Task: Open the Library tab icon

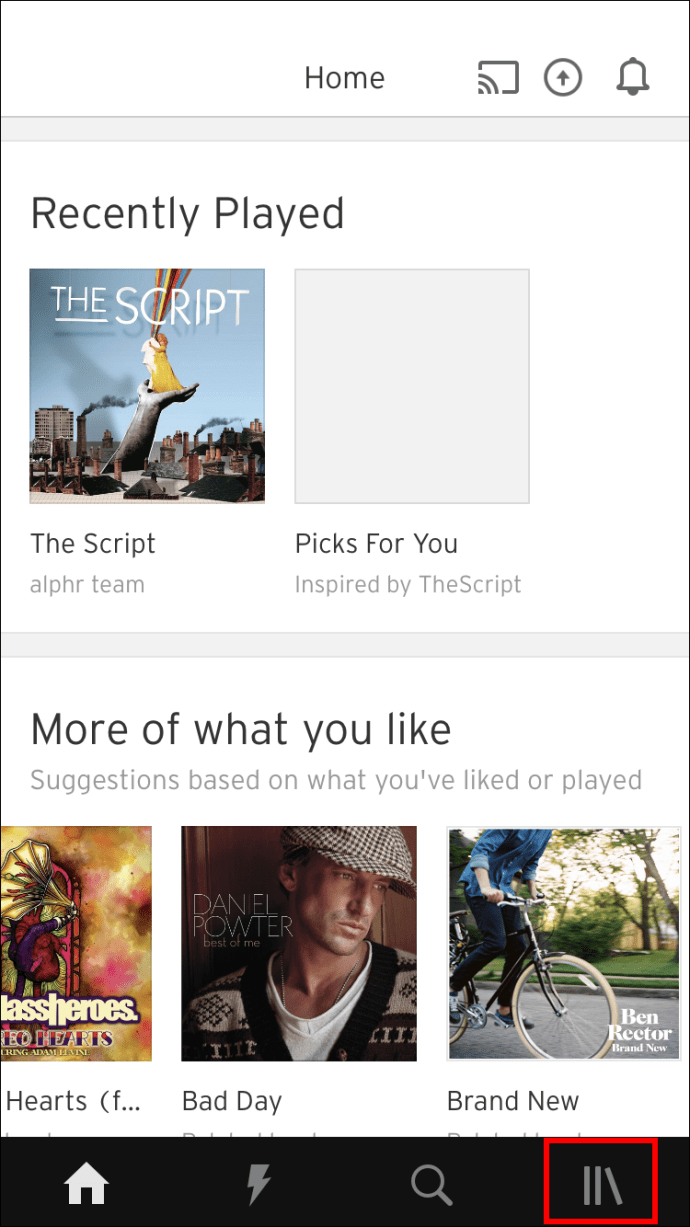Action: 602,1185
